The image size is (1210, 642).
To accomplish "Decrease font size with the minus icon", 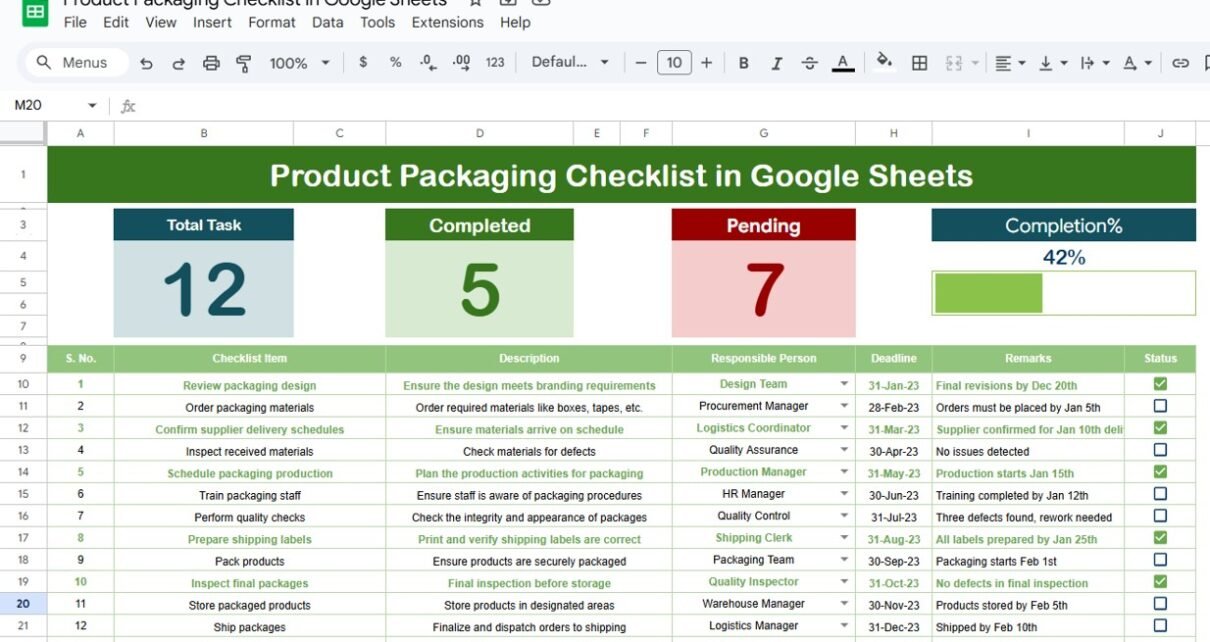I will tap(641, 62).
